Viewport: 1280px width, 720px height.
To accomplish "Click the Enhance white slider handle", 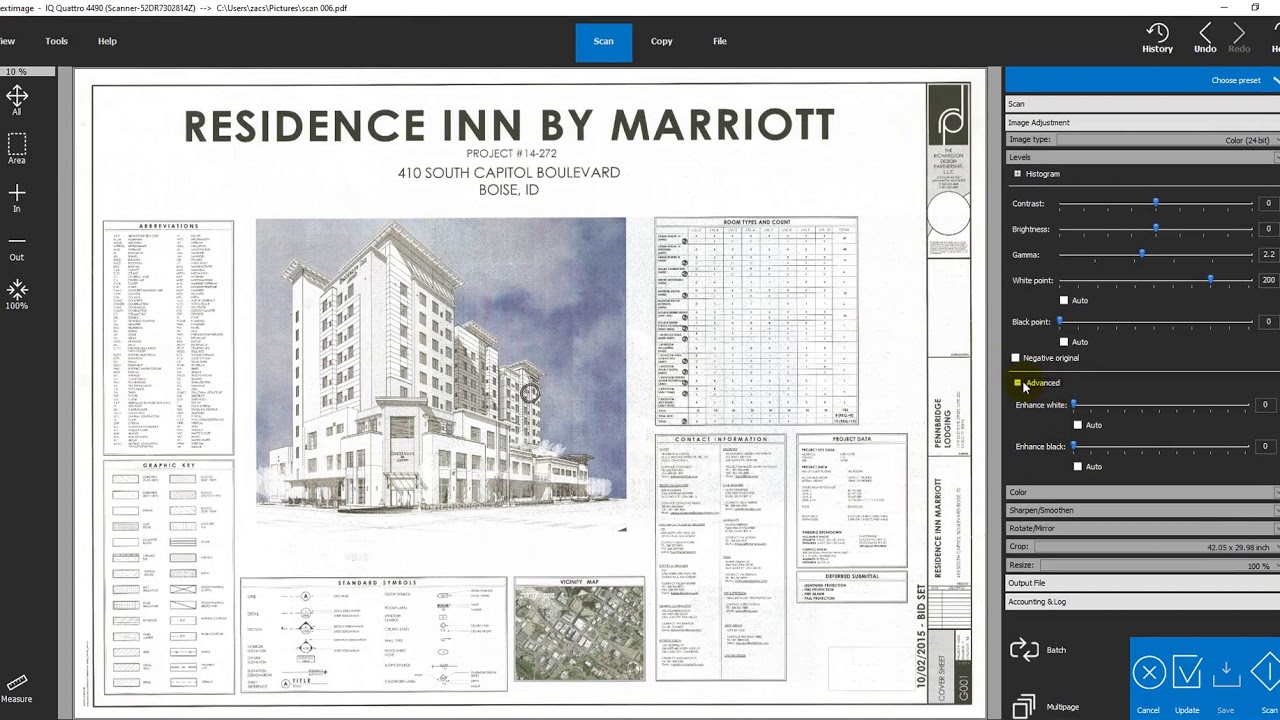I will pyautogui.click(x=1074, y=405).
